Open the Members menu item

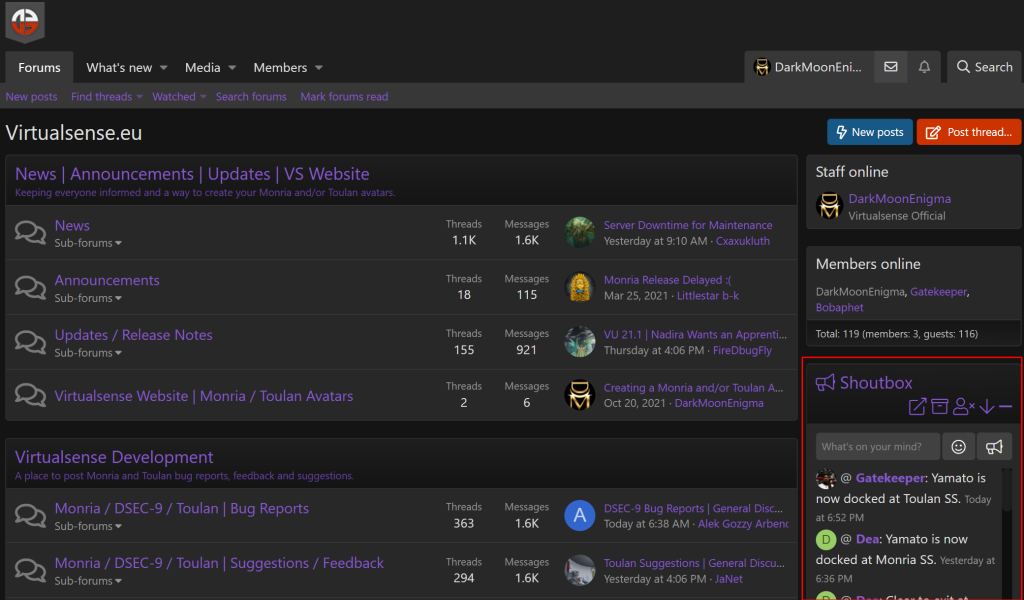[280, 67]
